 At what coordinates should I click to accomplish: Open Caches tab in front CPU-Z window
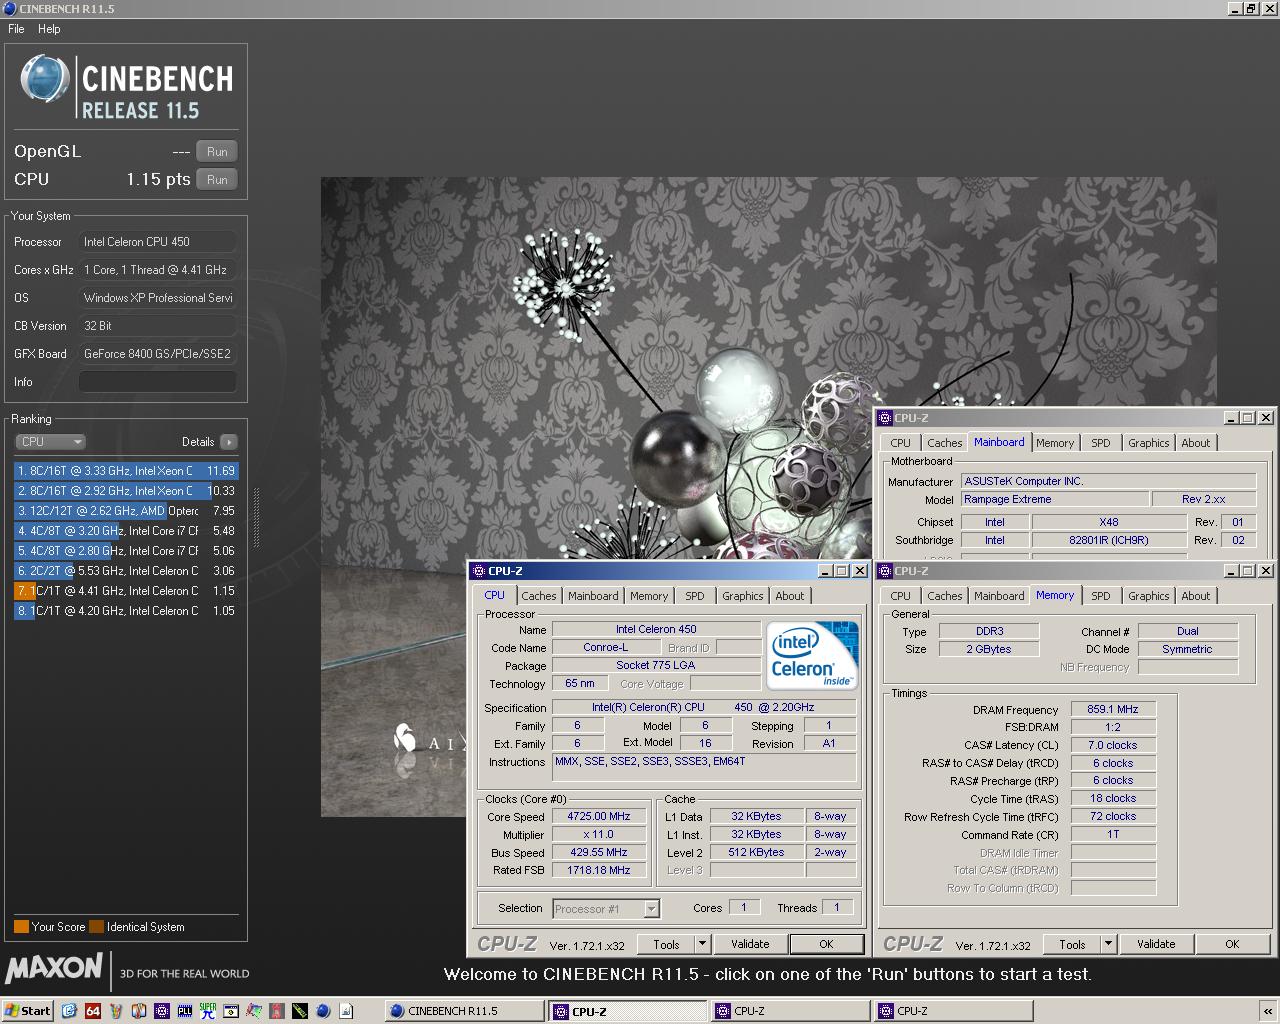pos(539,595)
